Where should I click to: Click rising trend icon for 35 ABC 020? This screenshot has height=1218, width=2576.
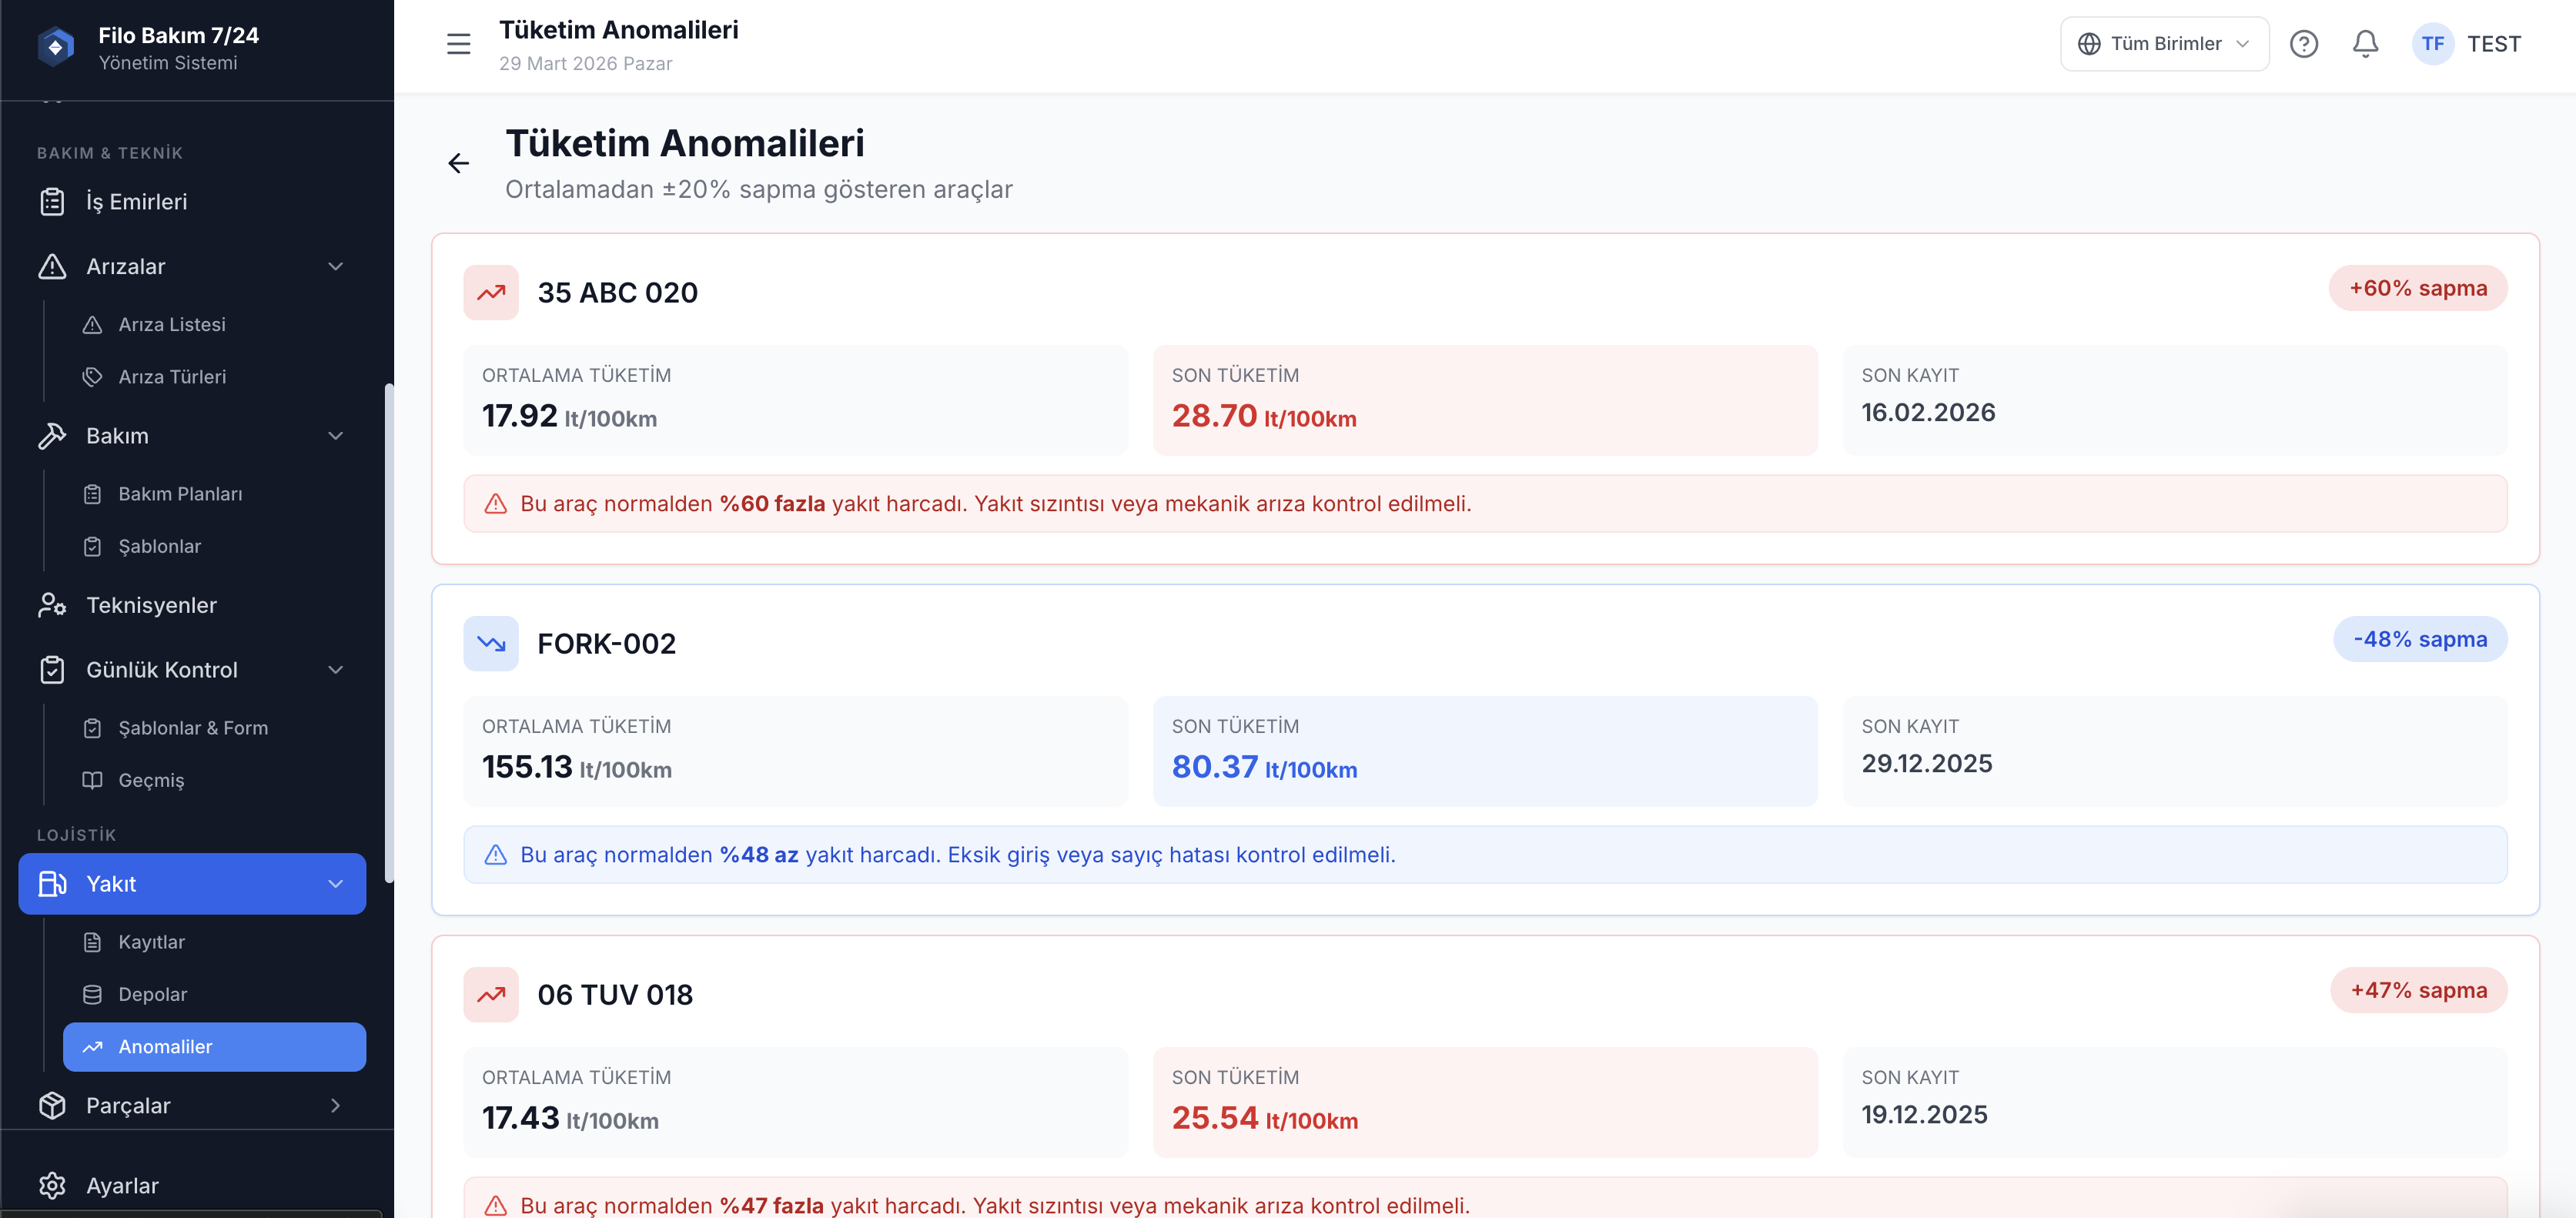[491, 292]
